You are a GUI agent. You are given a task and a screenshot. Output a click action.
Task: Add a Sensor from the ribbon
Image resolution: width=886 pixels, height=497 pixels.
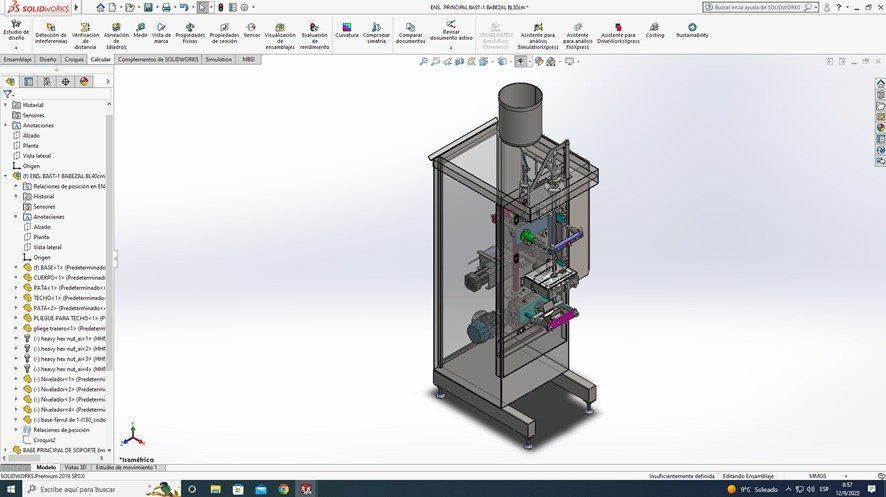251,30
